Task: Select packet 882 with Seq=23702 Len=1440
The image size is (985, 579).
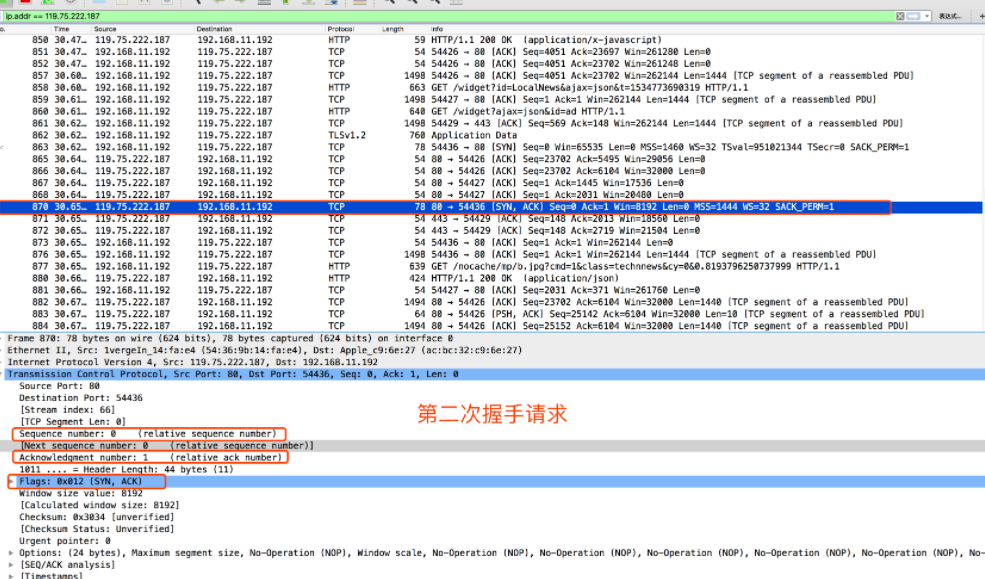Action: click(x=492, y=303)
